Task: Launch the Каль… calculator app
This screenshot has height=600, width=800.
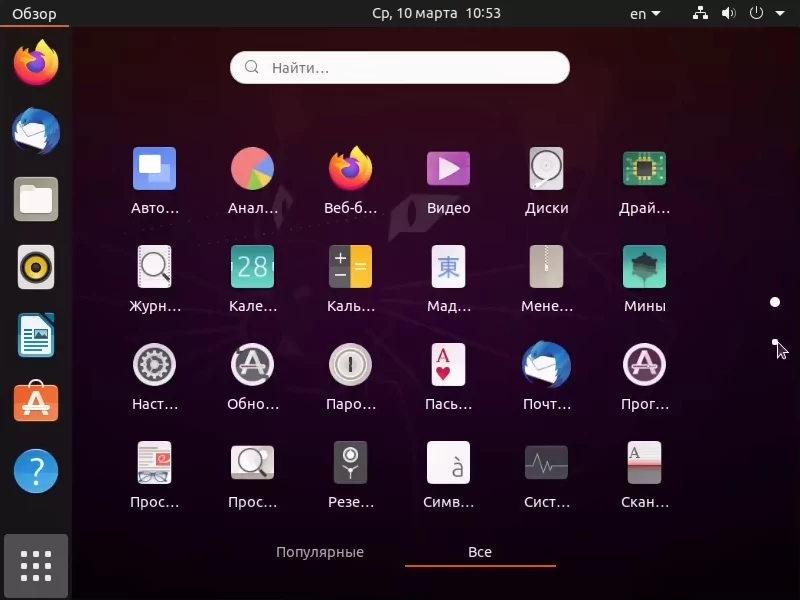Action: point(351,267)
